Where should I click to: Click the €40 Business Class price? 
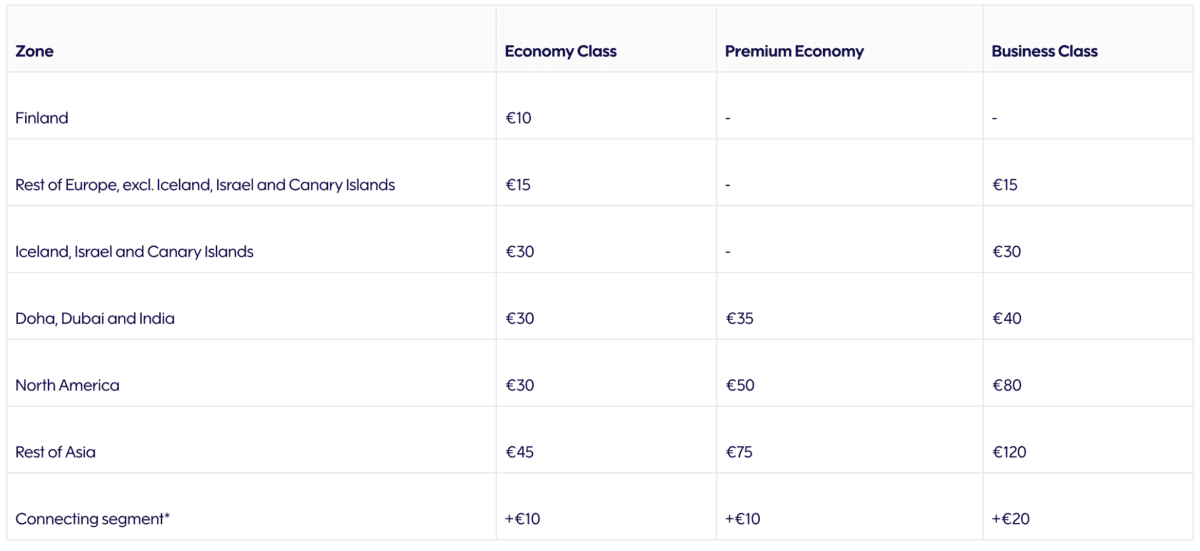point(1007,319)
